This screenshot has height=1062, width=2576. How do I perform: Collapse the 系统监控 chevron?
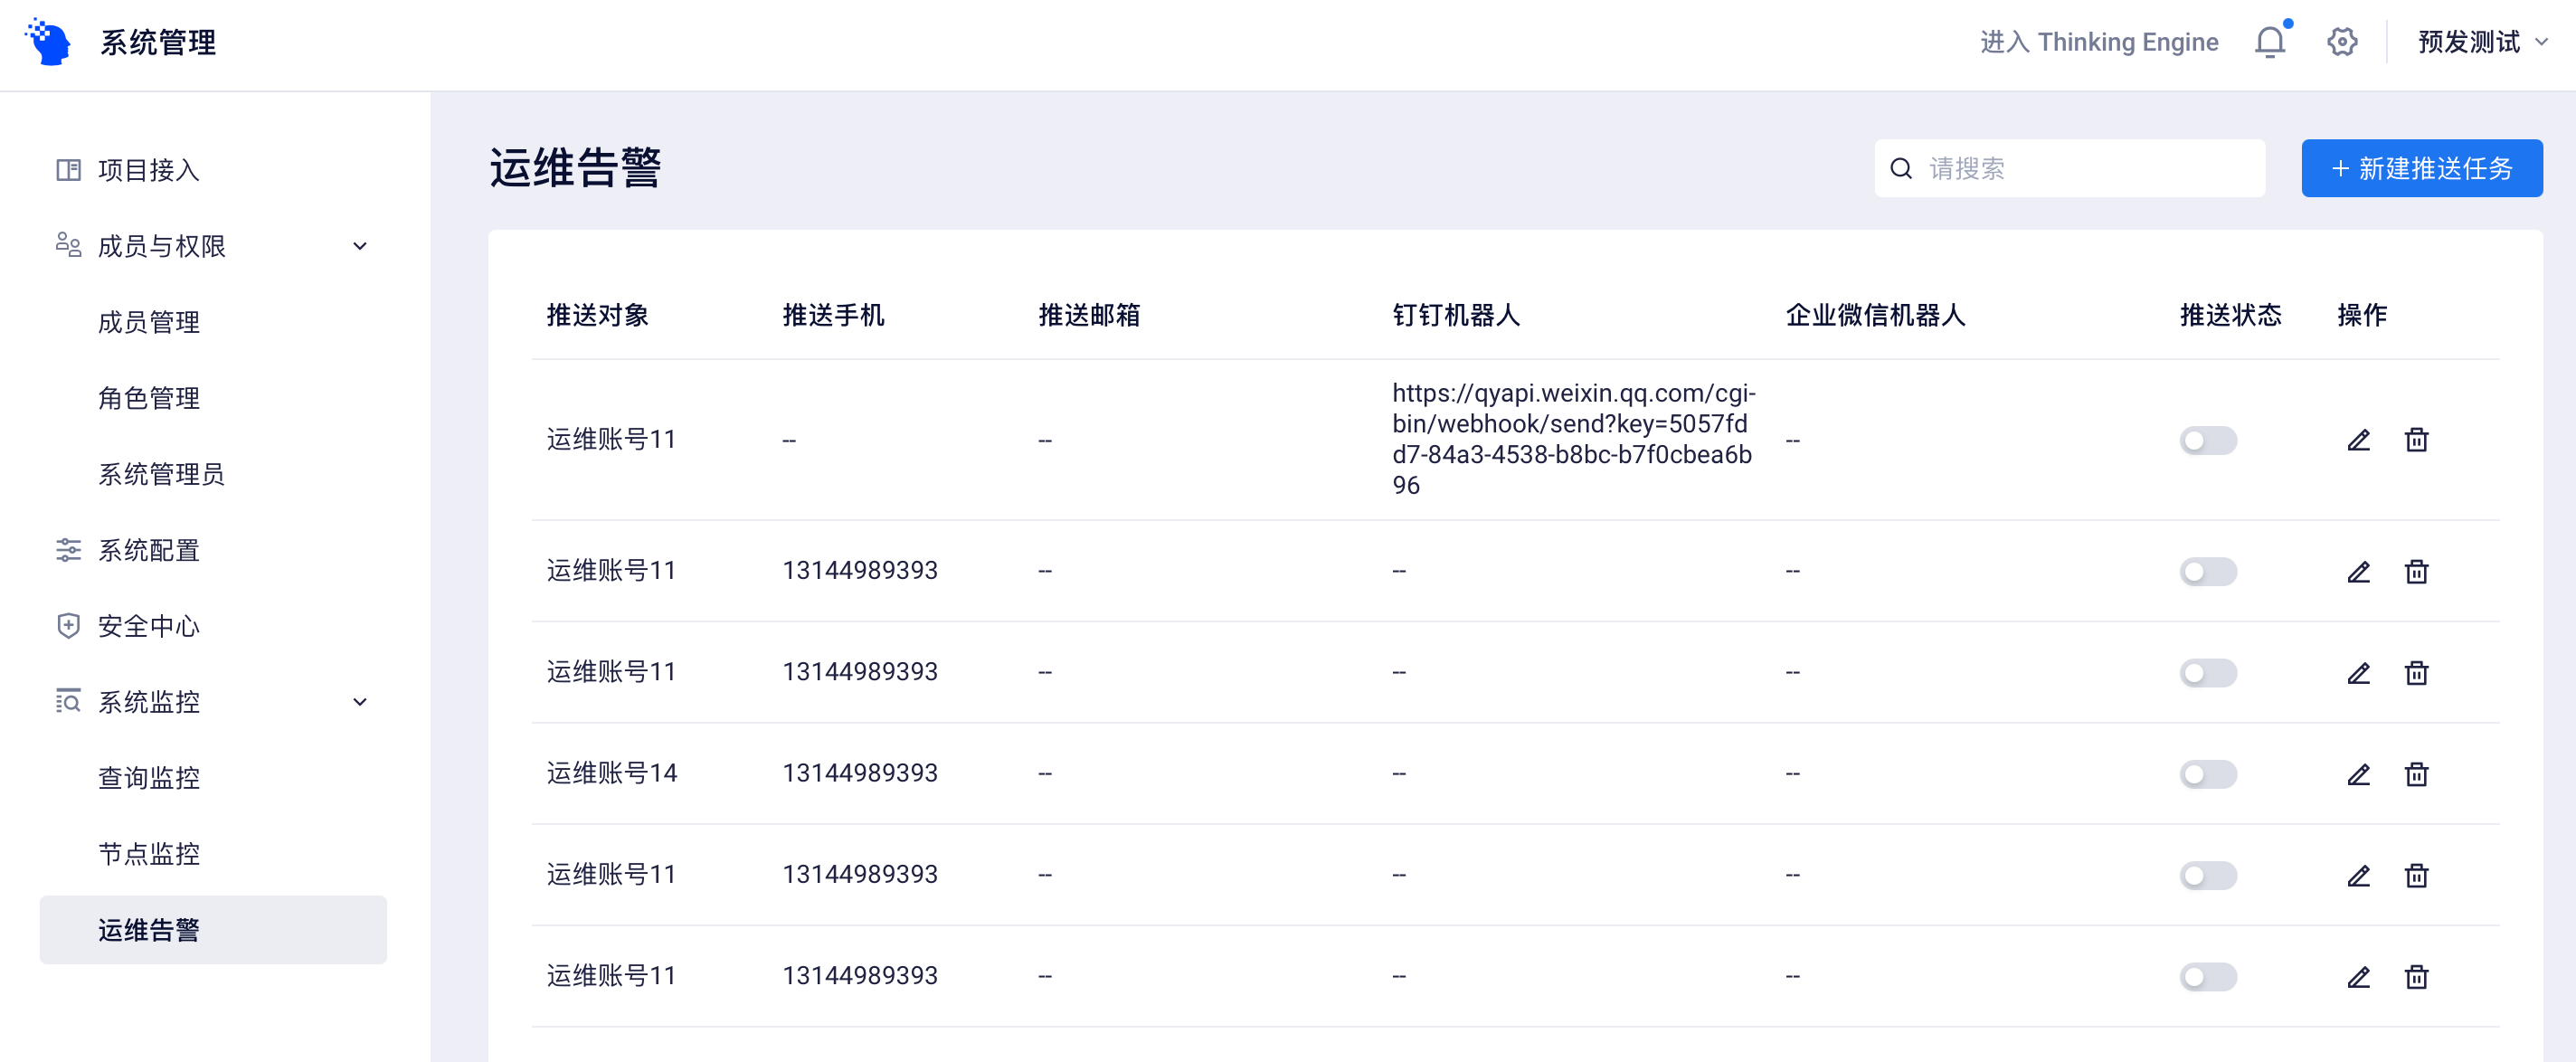pyautogui.click(x=360, y=702)
